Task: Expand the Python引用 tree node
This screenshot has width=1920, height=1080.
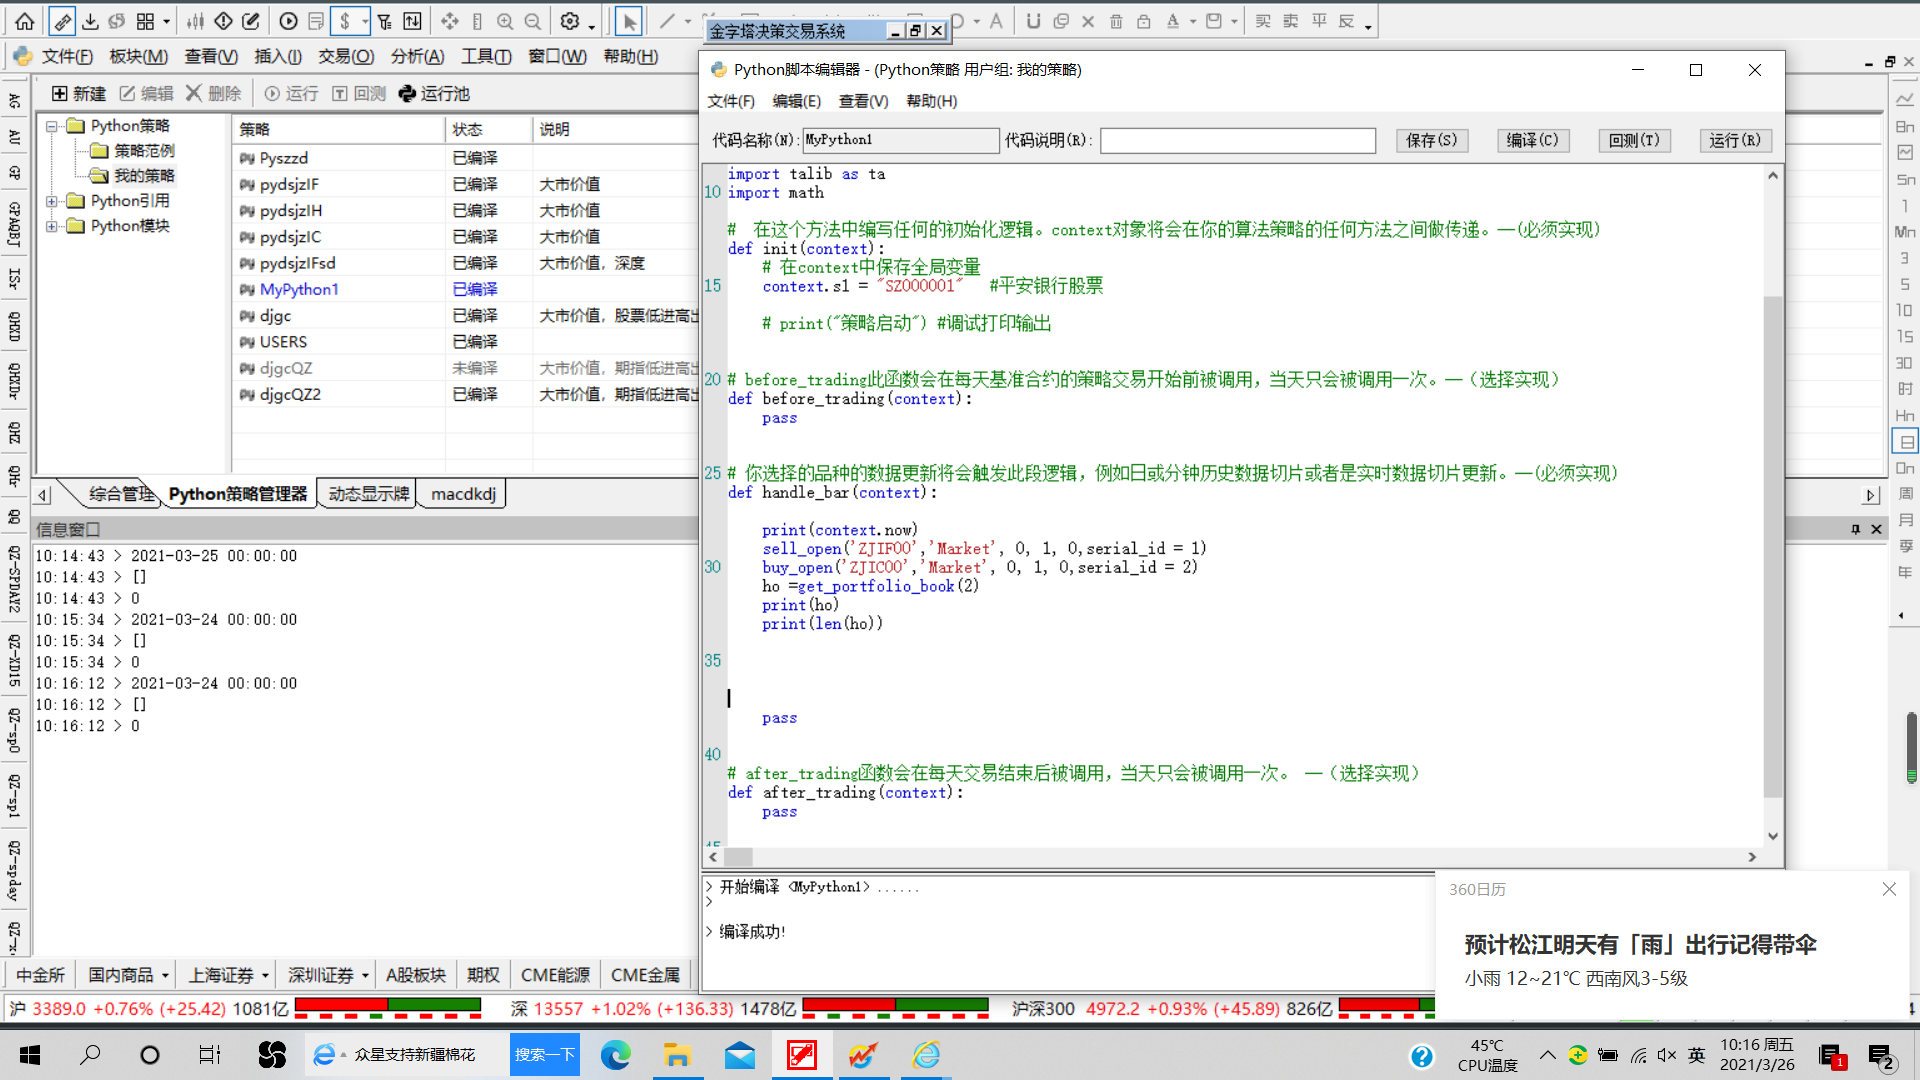Action: point(52,201)
